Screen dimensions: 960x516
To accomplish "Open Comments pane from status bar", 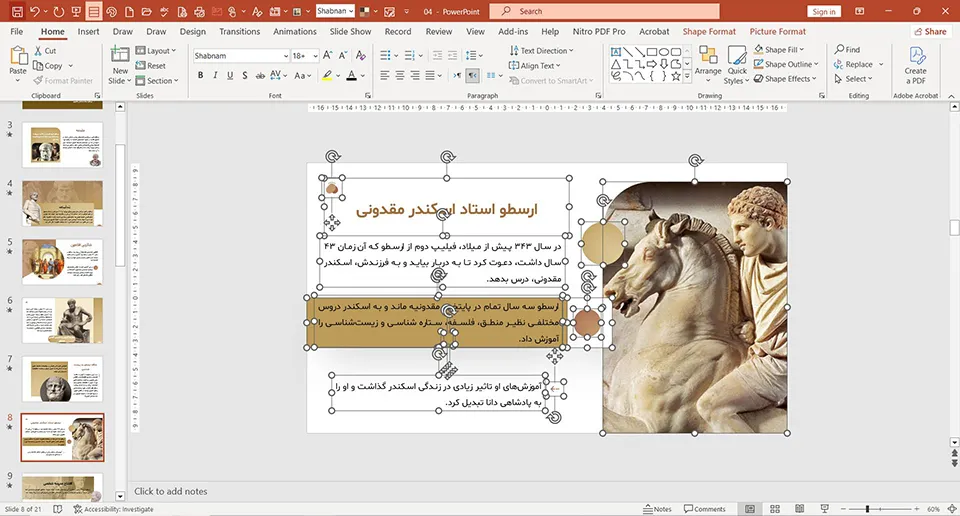I will point(705,509).
